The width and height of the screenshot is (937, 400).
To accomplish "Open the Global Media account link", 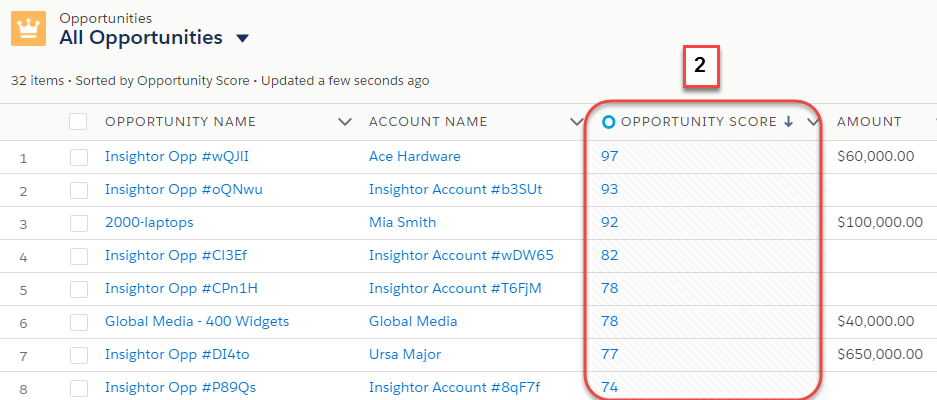I will click(413, 322).
